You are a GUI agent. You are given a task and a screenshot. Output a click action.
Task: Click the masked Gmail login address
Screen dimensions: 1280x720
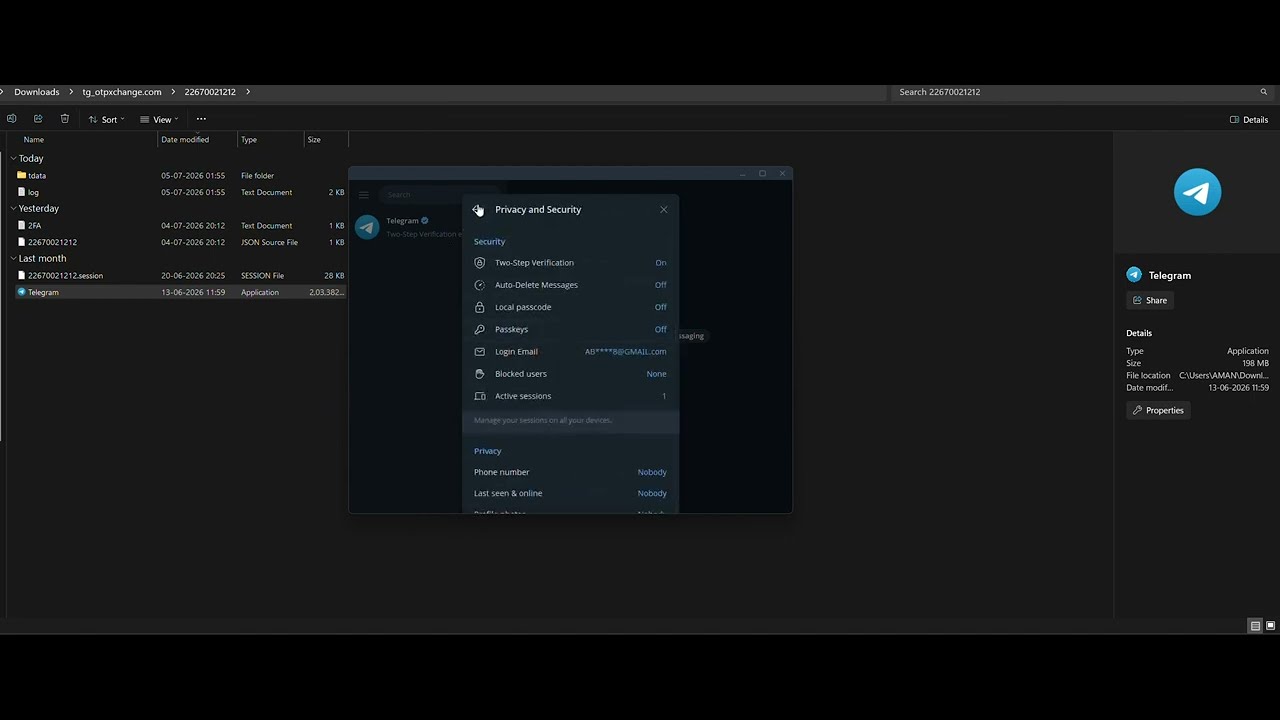click(x=626, y=352)
